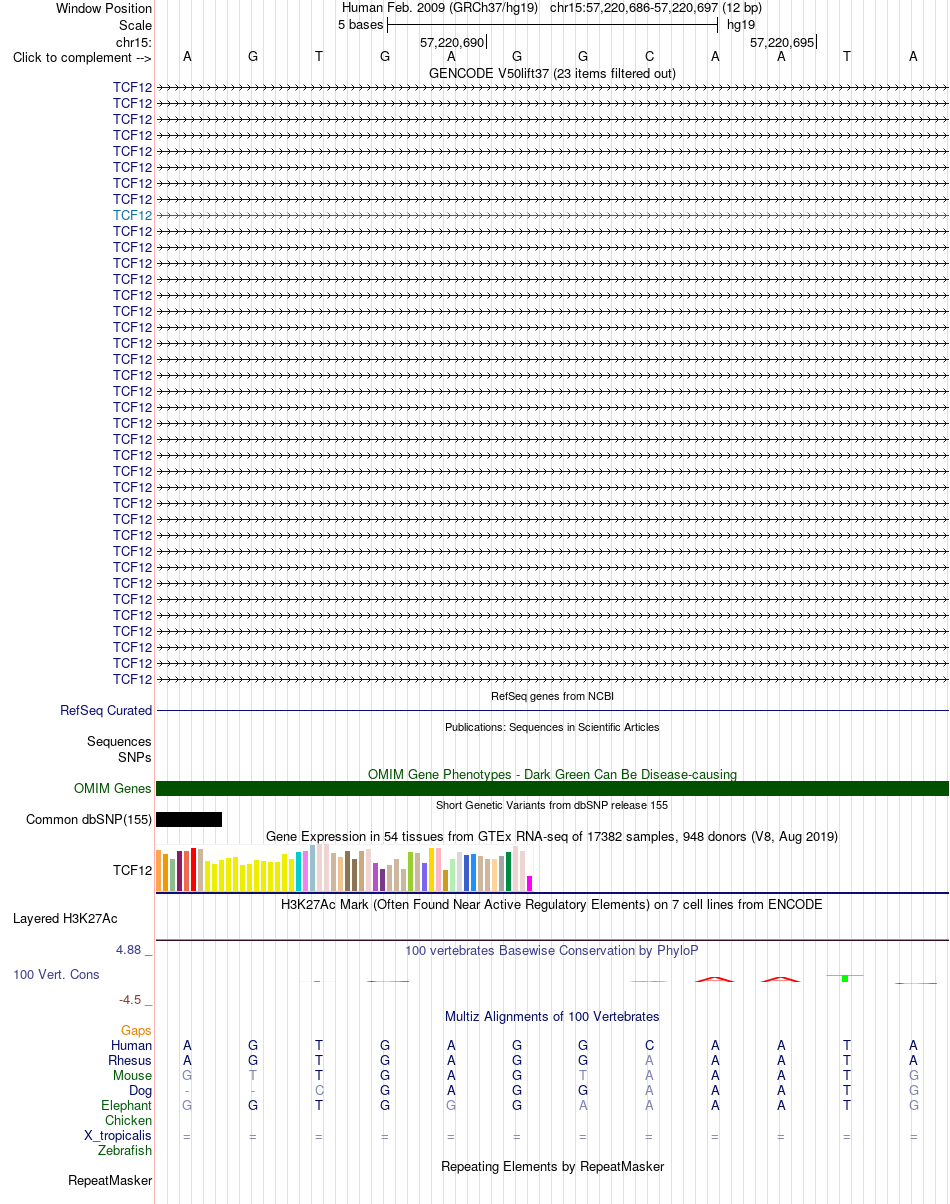Select the Zebrafish alignment row label

click(x=125, y=1150)
